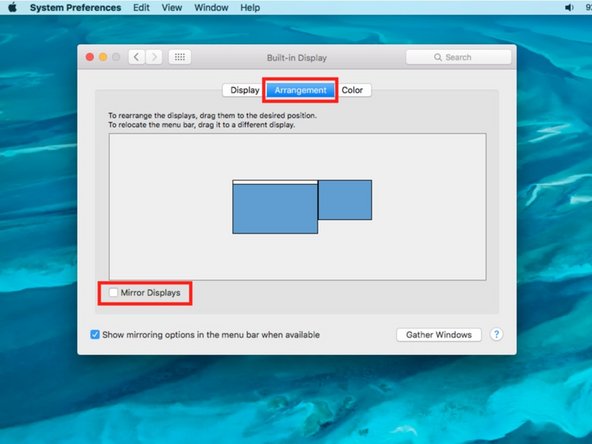Switch to the Color tab

pos(353,90)
